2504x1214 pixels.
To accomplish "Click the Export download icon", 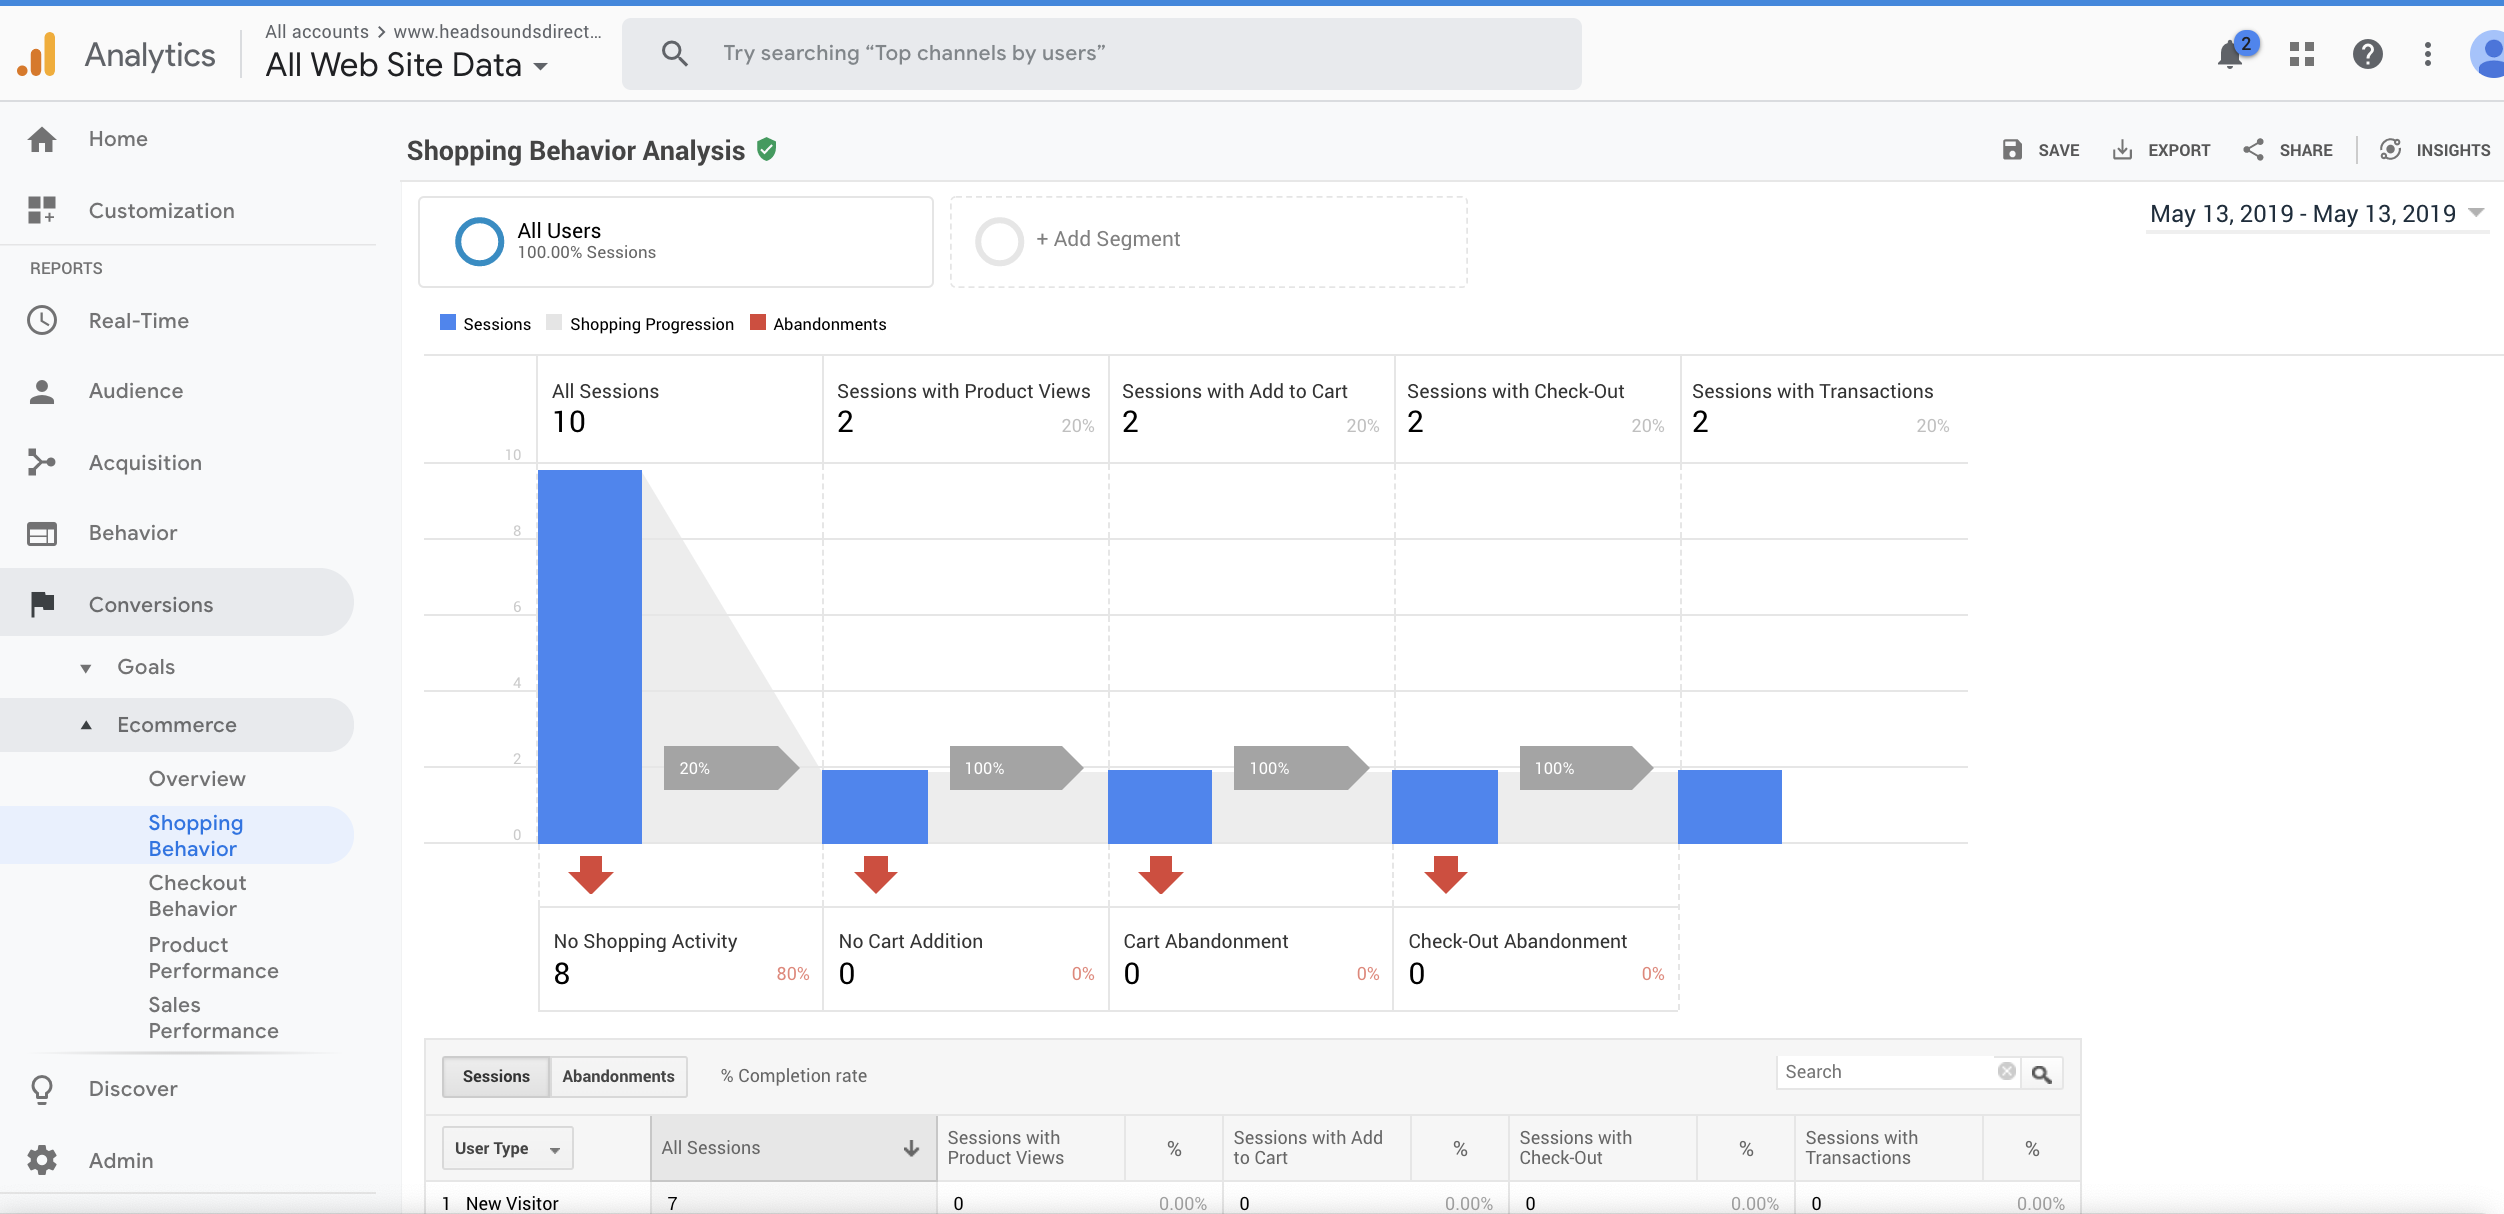I will point(2122,150).
